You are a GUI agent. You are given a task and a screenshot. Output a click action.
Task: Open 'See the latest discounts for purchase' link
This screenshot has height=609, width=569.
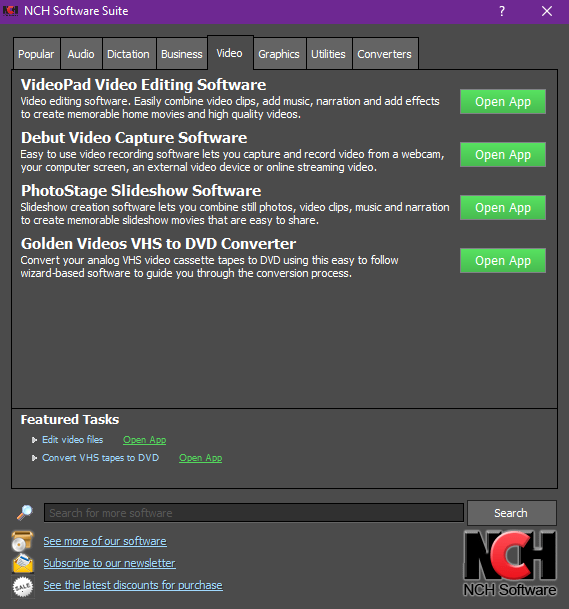[133, 585]
